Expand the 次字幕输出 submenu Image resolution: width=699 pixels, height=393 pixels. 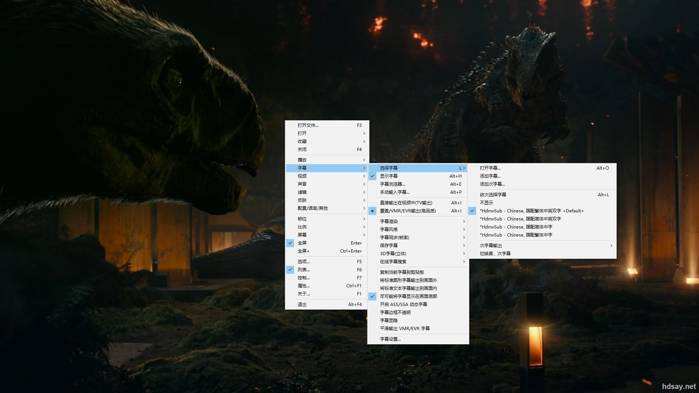click(x=542, y=246)
